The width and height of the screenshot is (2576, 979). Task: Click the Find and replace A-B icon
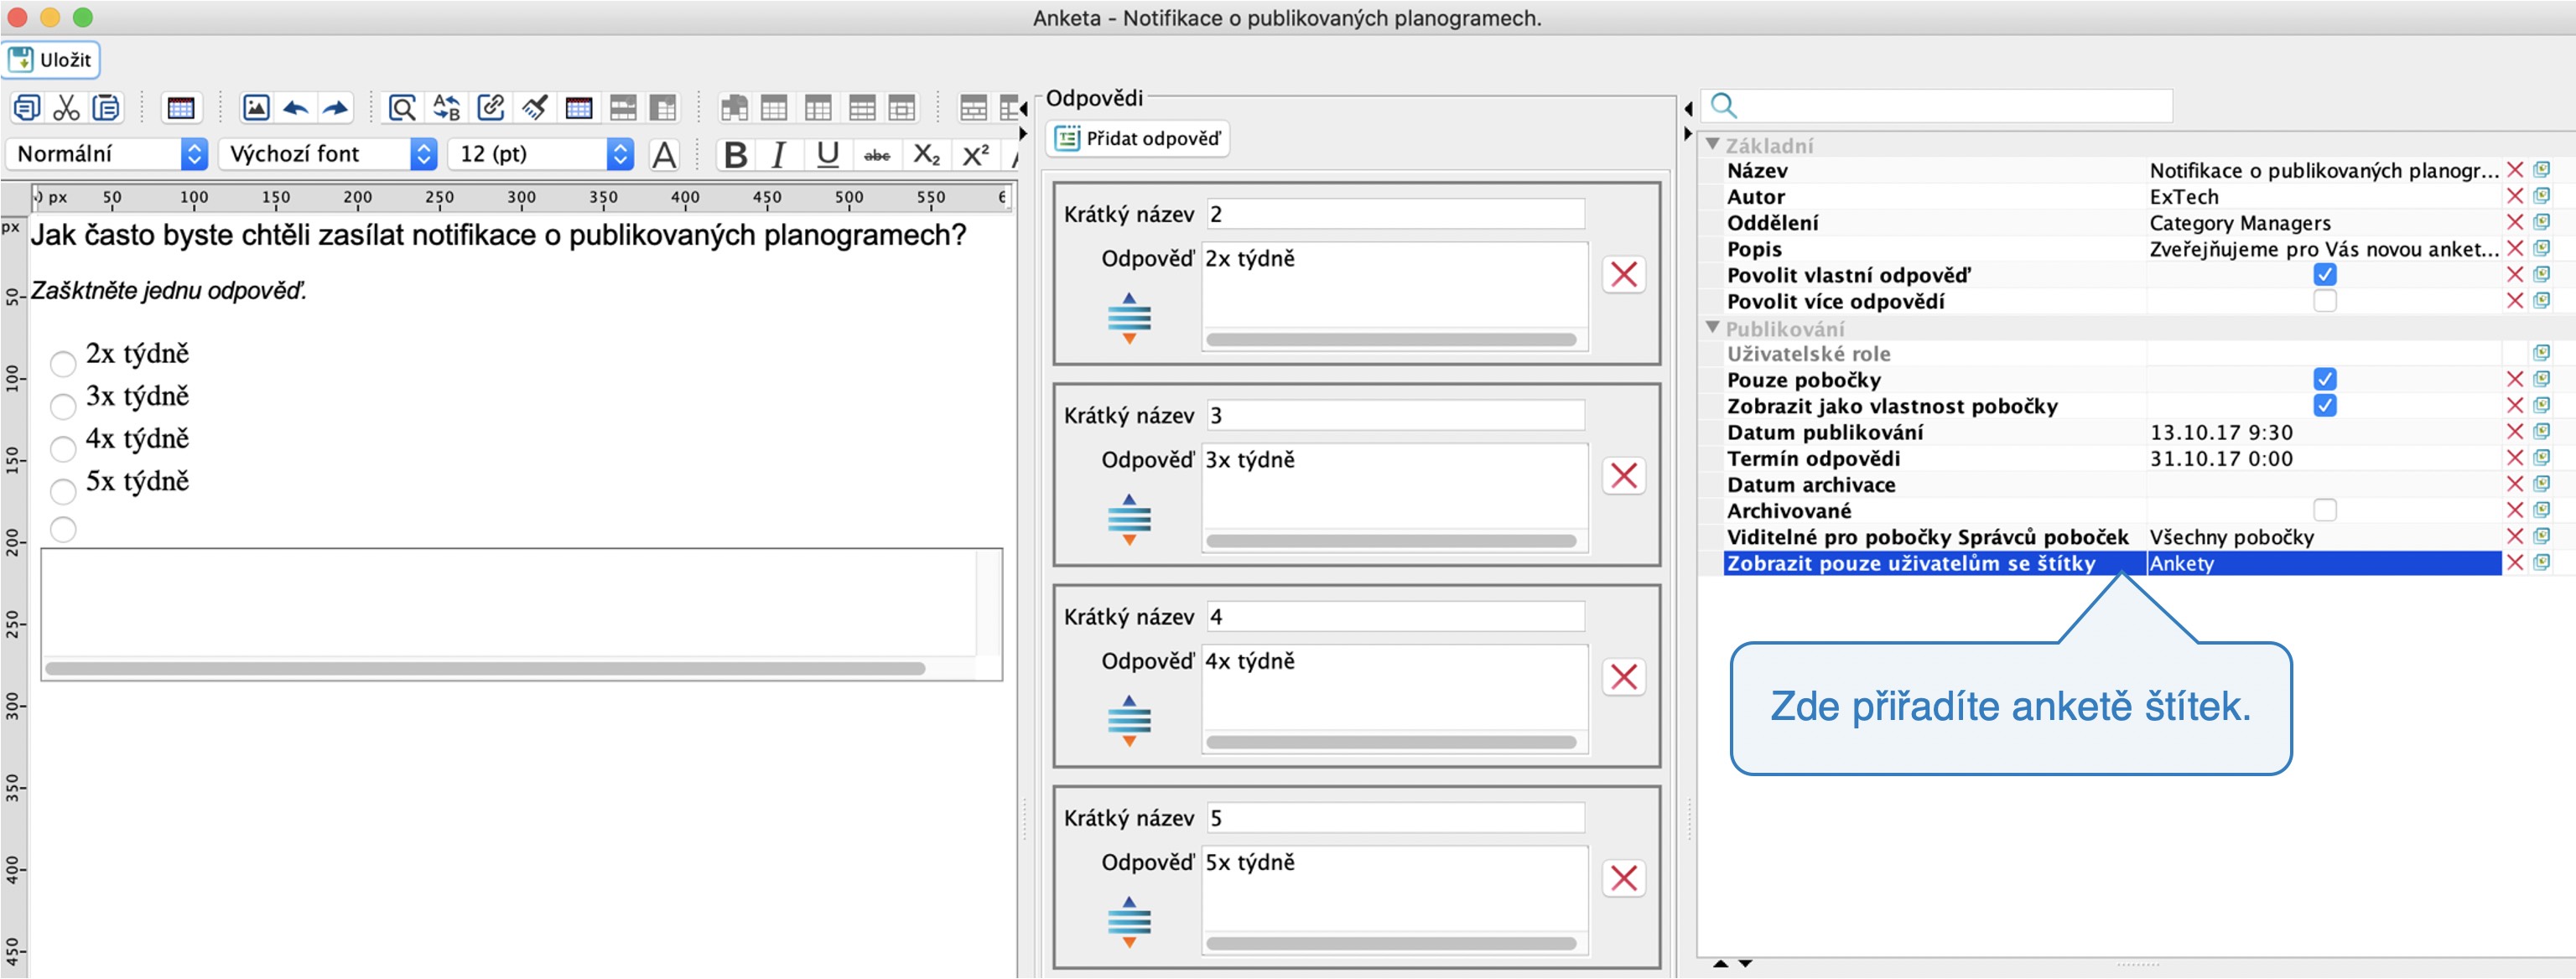[x=446, y=107]
